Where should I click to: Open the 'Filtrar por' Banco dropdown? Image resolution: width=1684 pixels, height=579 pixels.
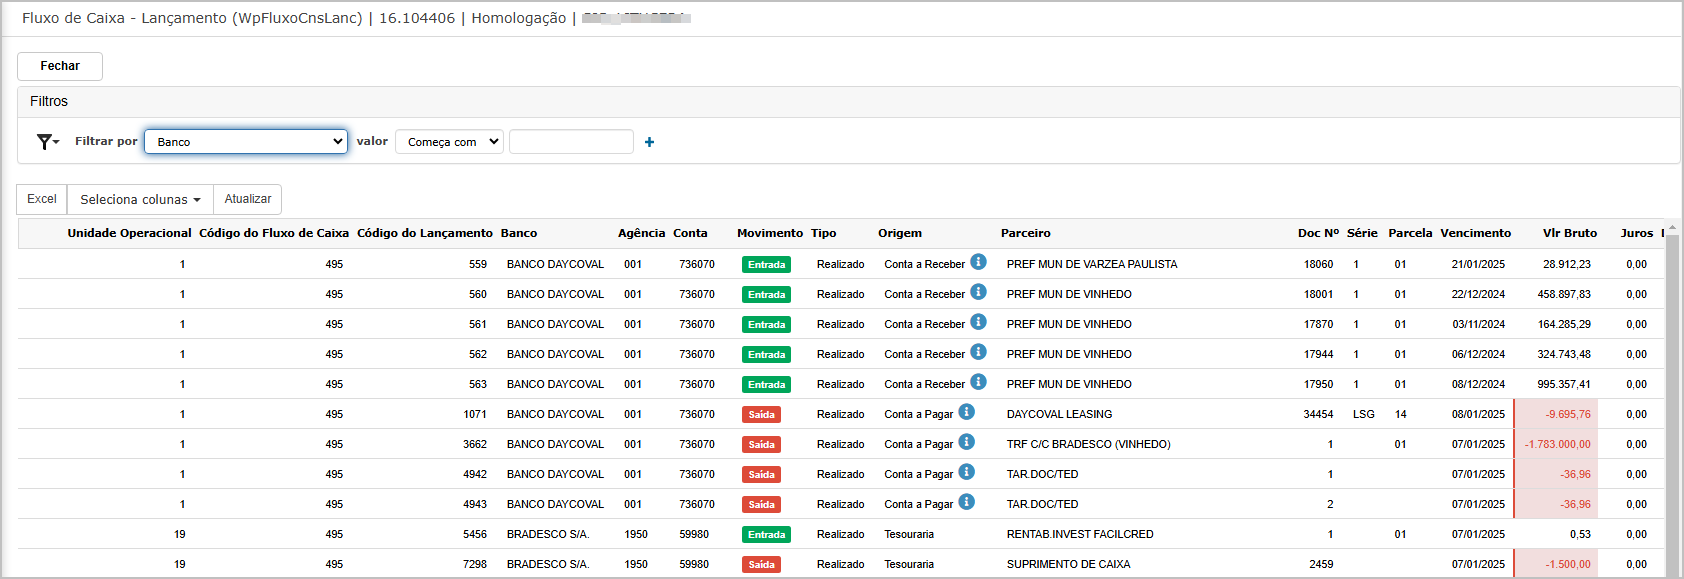[246, 141]
